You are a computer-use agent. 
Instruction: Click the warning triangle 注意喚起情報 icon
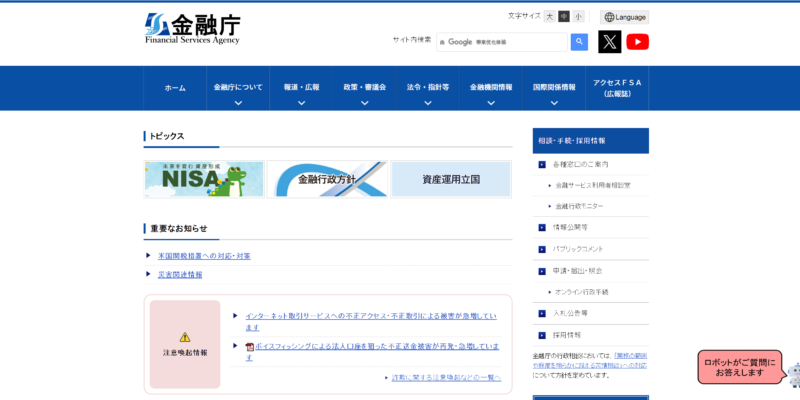(185, 337)
